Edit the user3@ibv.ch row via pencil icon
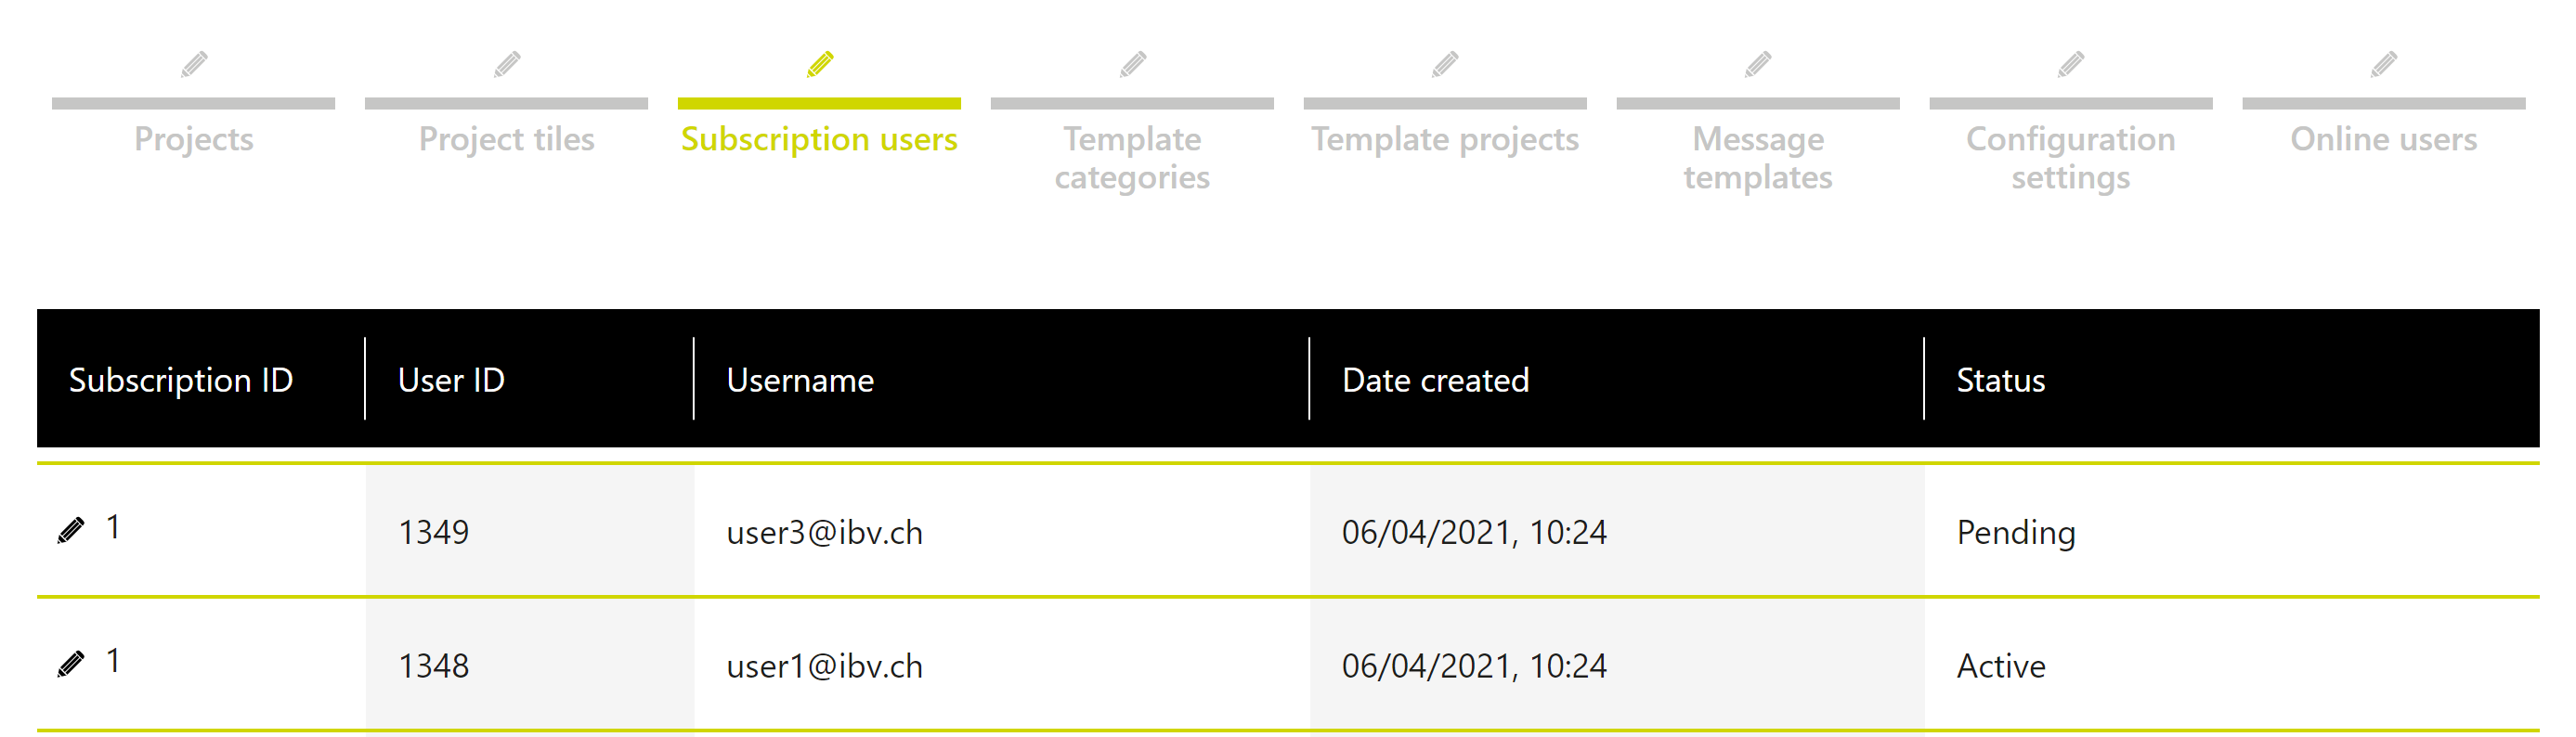Screen dimensions: 2576x737 (71, 530)
